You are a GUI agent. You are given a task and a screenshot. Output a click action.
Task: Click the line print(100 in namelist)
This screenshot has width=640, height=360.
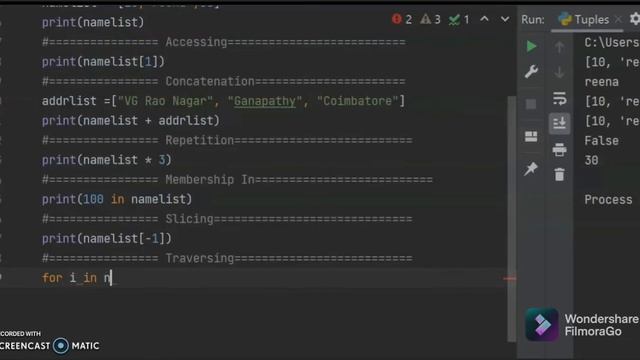click(117, 199)
